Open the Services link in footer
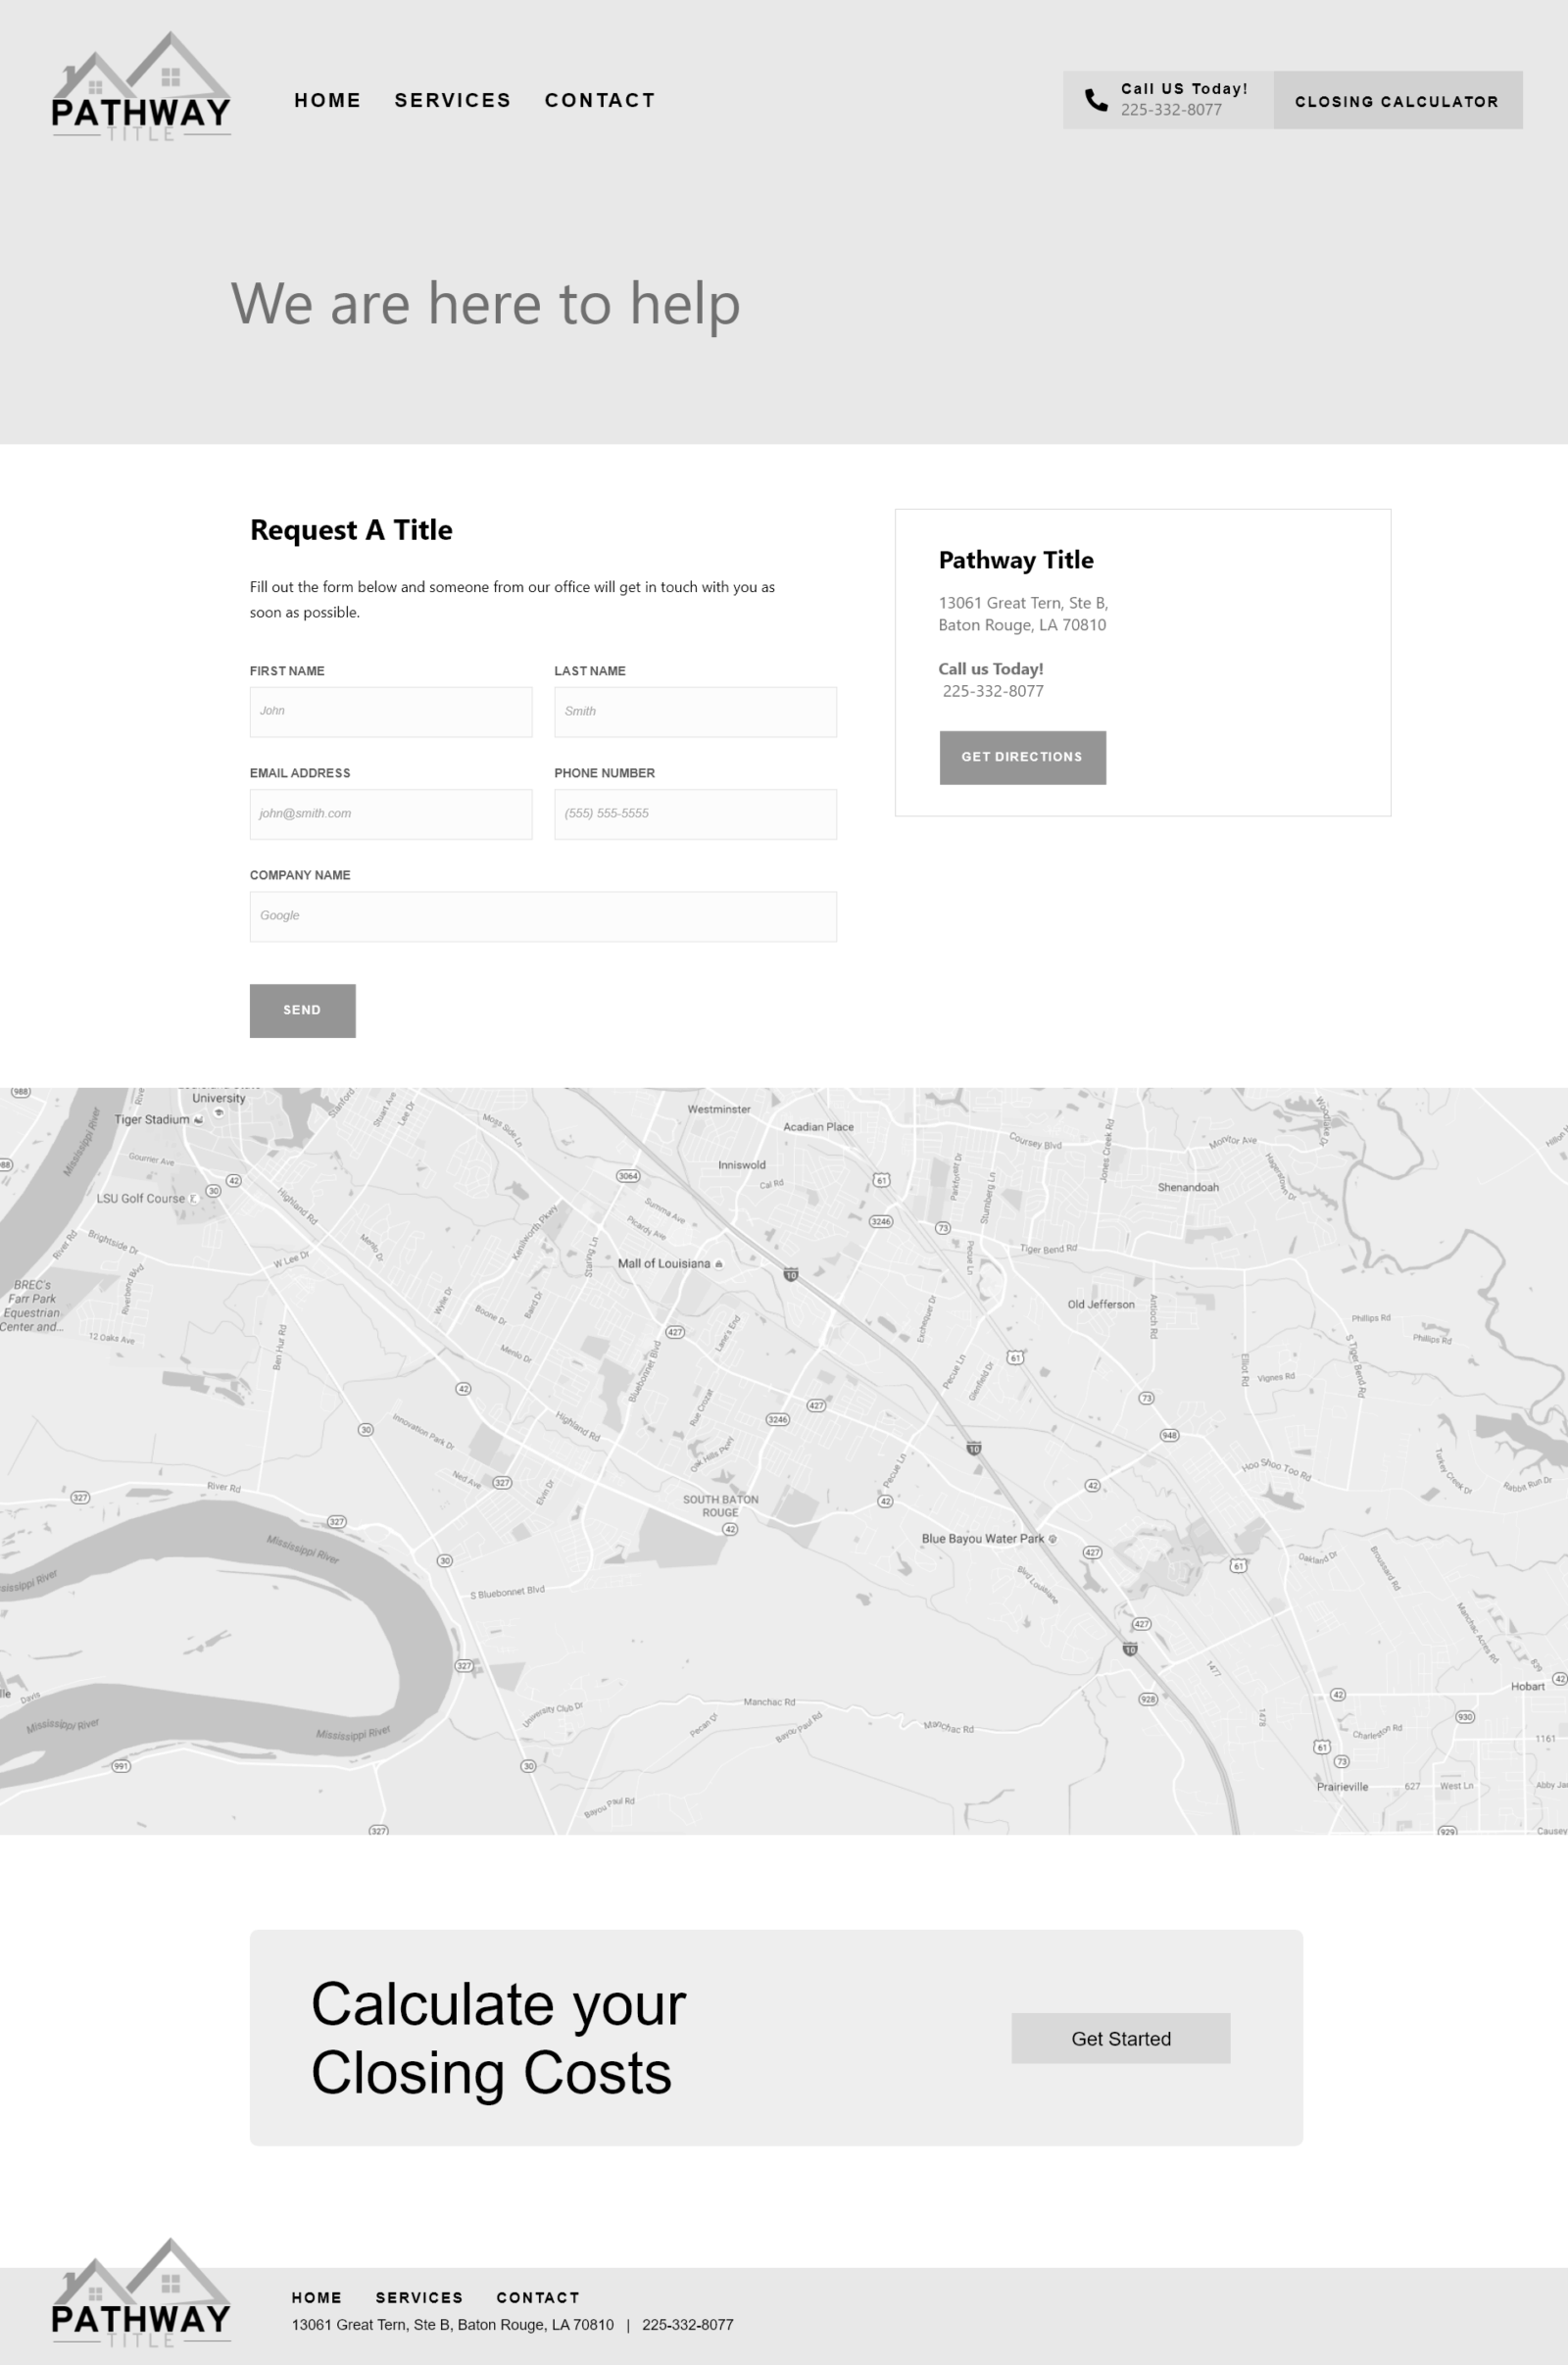This screenshot has height=2365, width=1568. 419,2297
